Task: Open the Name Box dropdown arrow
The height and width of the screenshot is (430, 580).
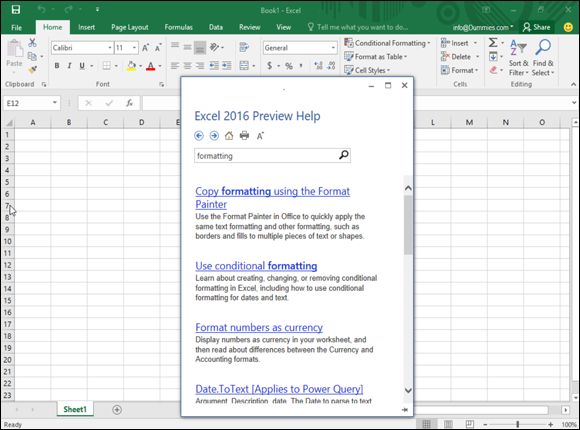Action: [x=55, y=103]
